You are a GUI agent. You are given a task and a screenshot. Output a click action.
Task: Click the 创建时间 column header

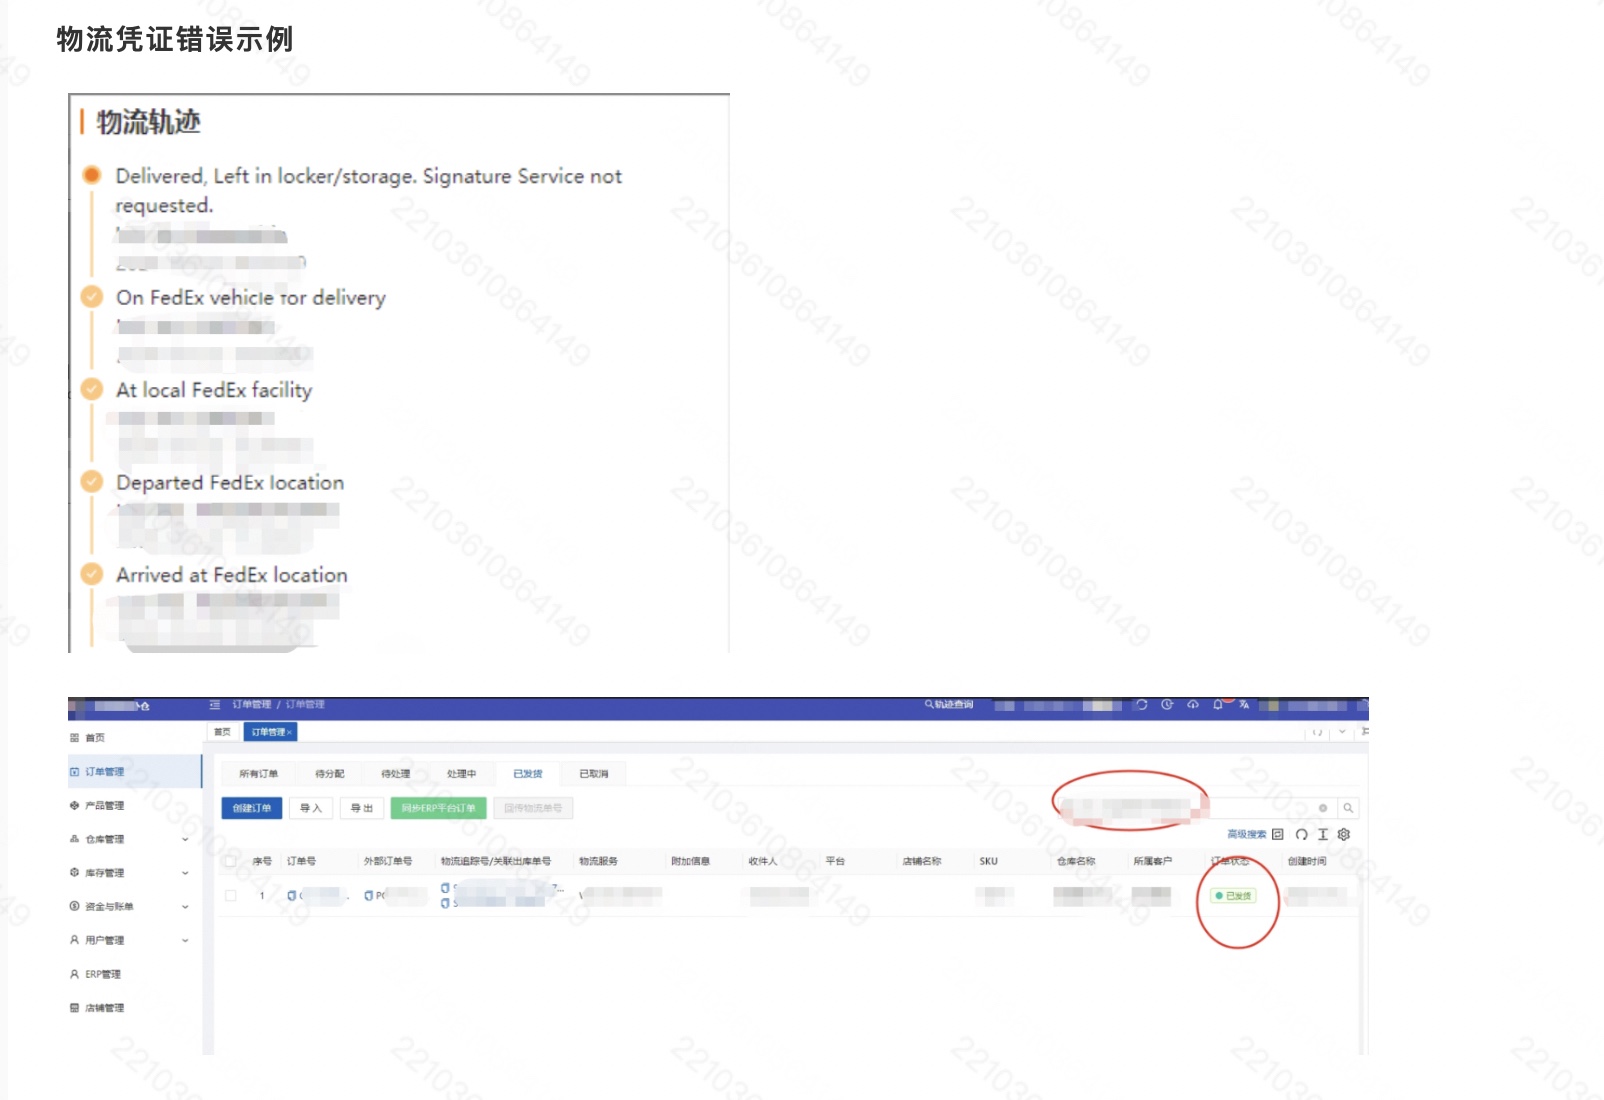click(x=1307, y=861)
